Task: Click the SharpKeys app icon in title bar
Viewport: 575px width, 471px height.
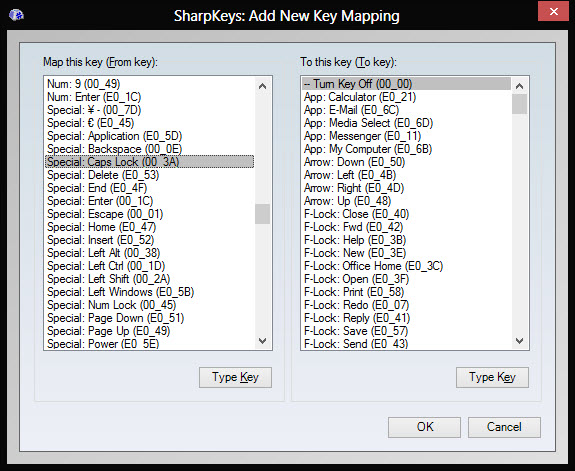Action: [16, 15]
